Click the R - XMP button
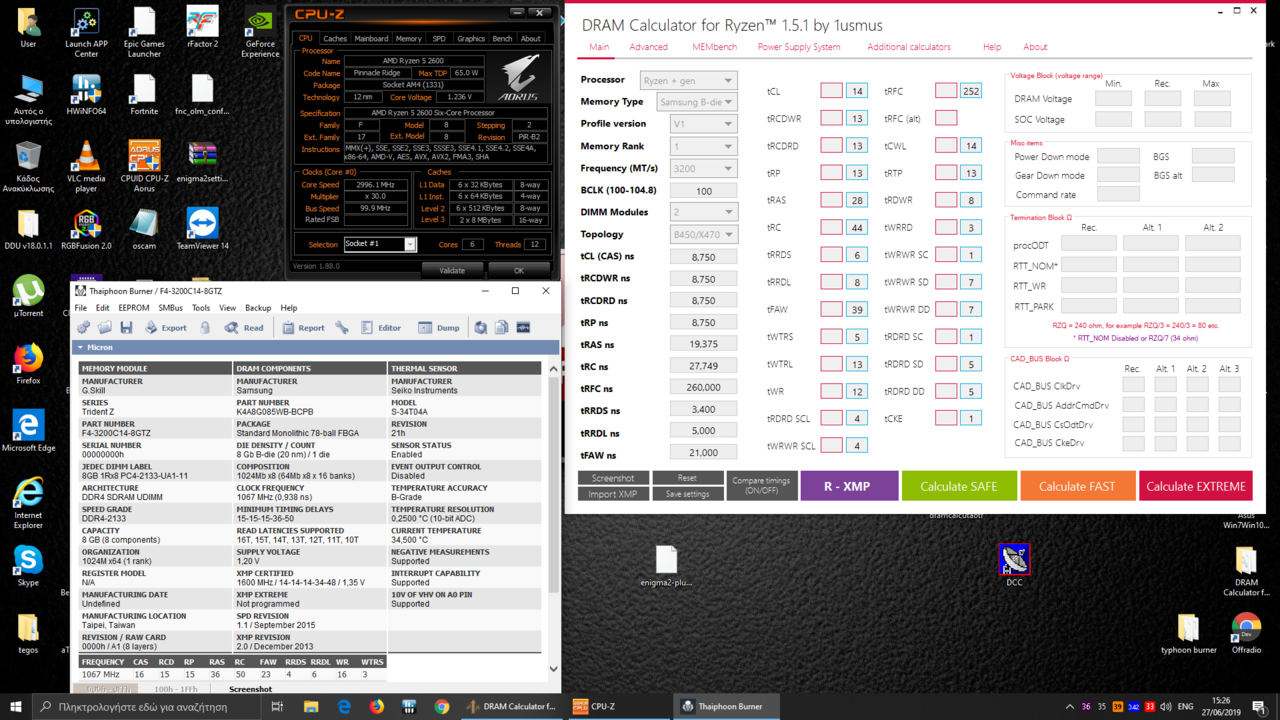This screenshot has height=720, width=1280. coord(847,486)
